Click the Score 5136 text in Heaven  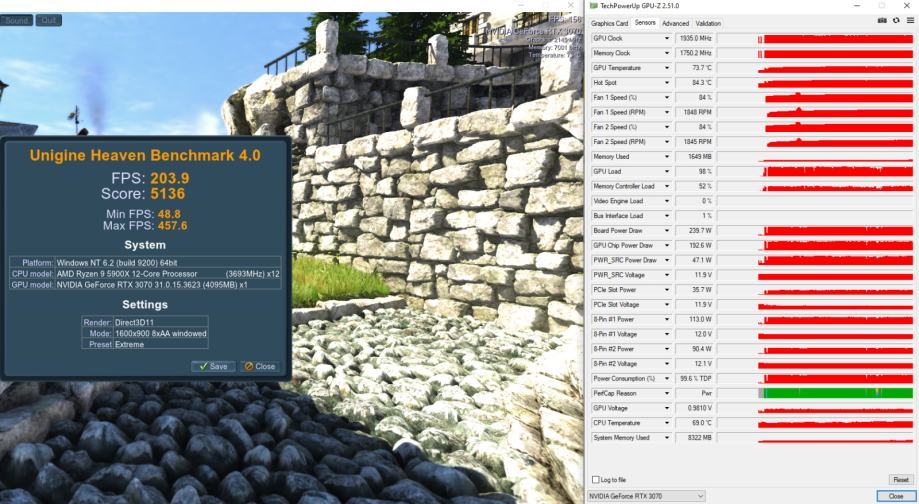tap(143, 194)
